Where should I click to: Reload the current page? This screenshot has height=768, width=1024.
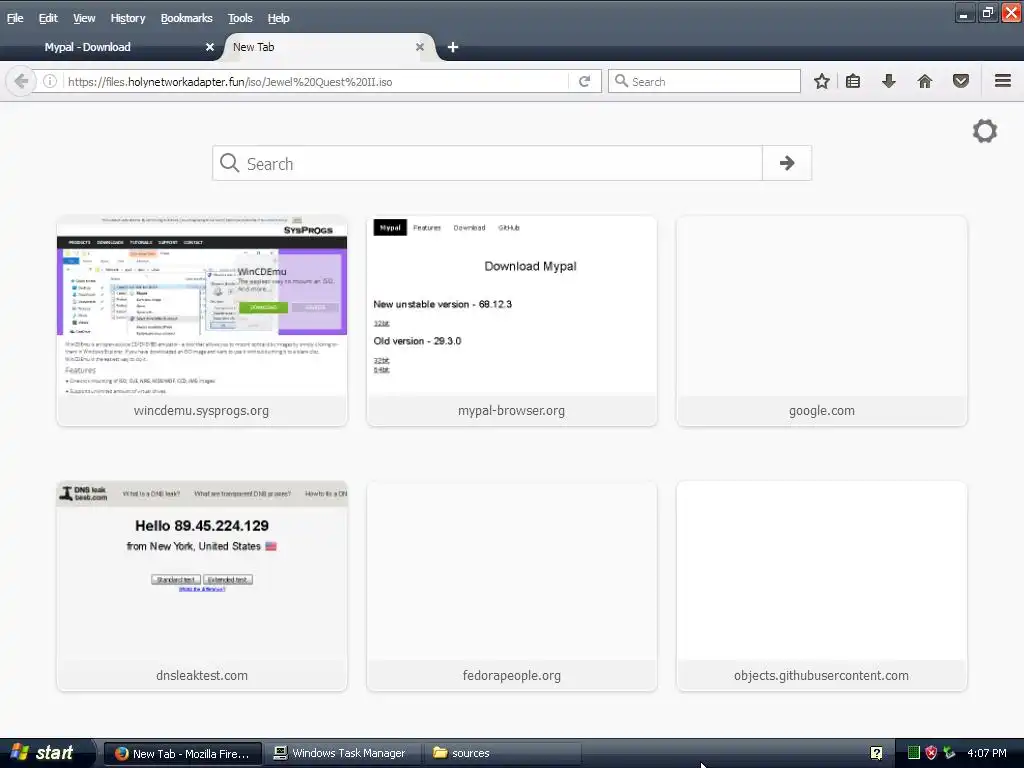click(x=584, y=82)
